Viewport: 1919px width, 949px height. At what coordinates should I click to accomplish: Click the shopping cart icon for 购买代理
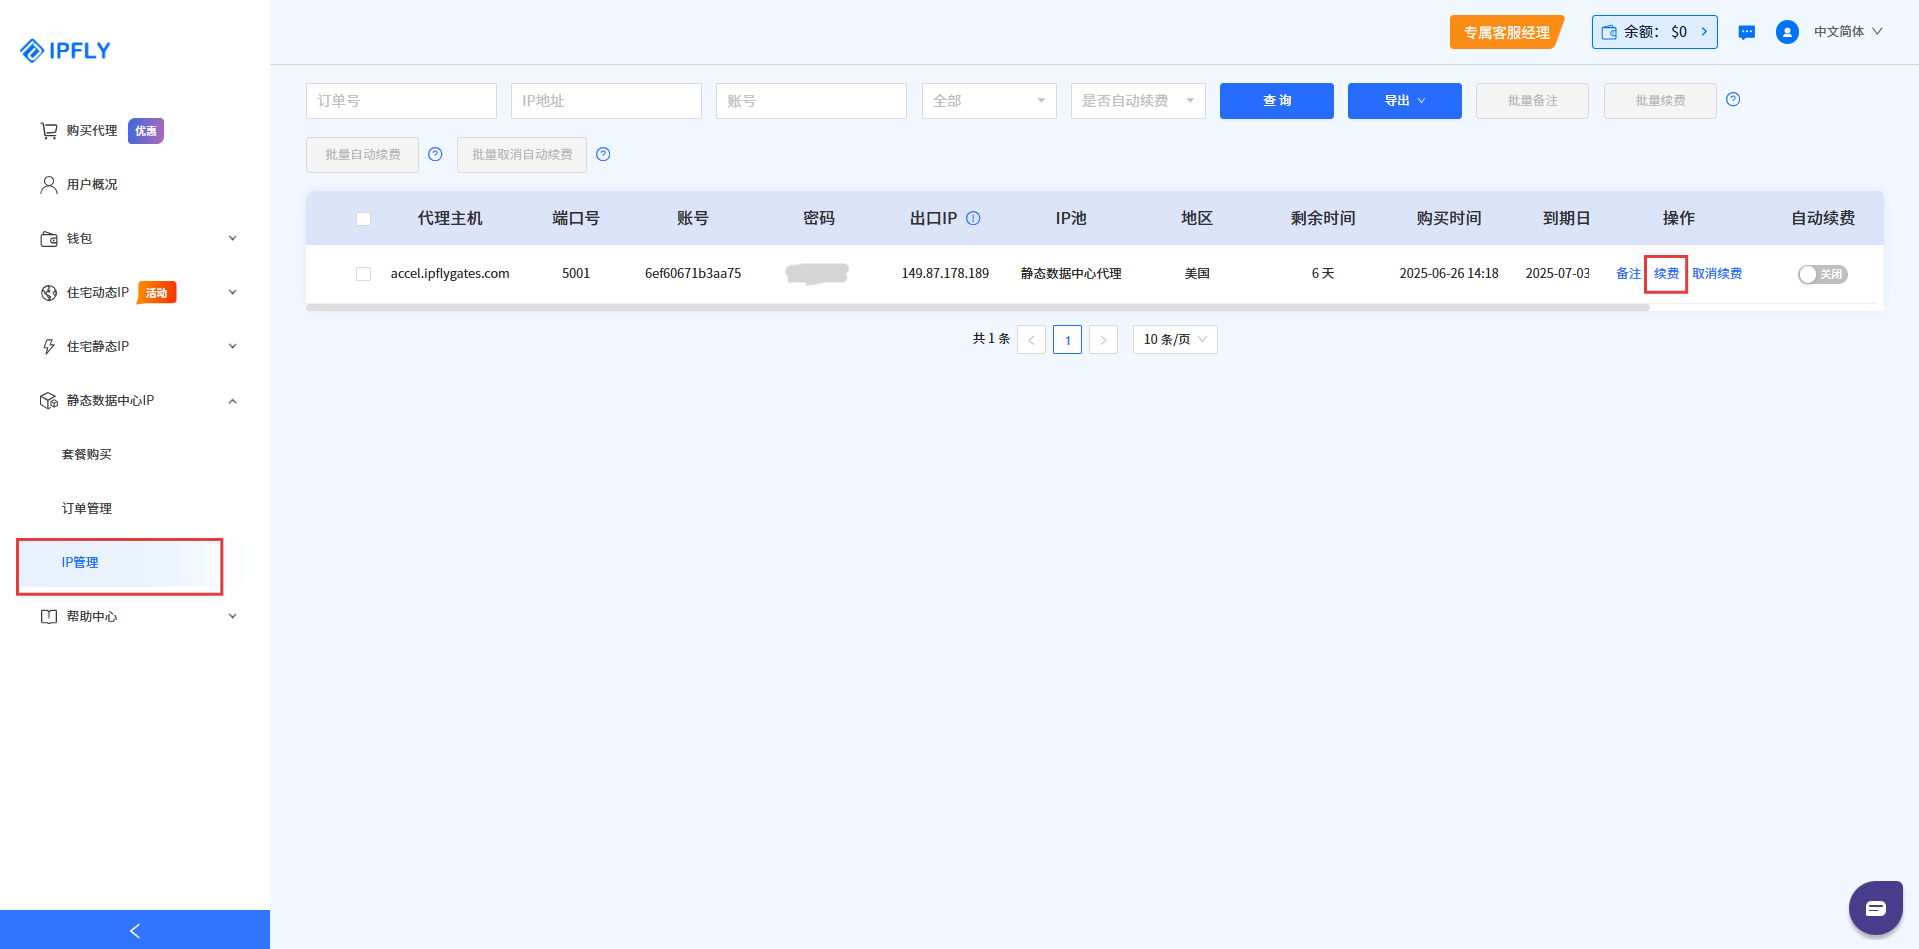pyautogui.click(x=48, y=130)
